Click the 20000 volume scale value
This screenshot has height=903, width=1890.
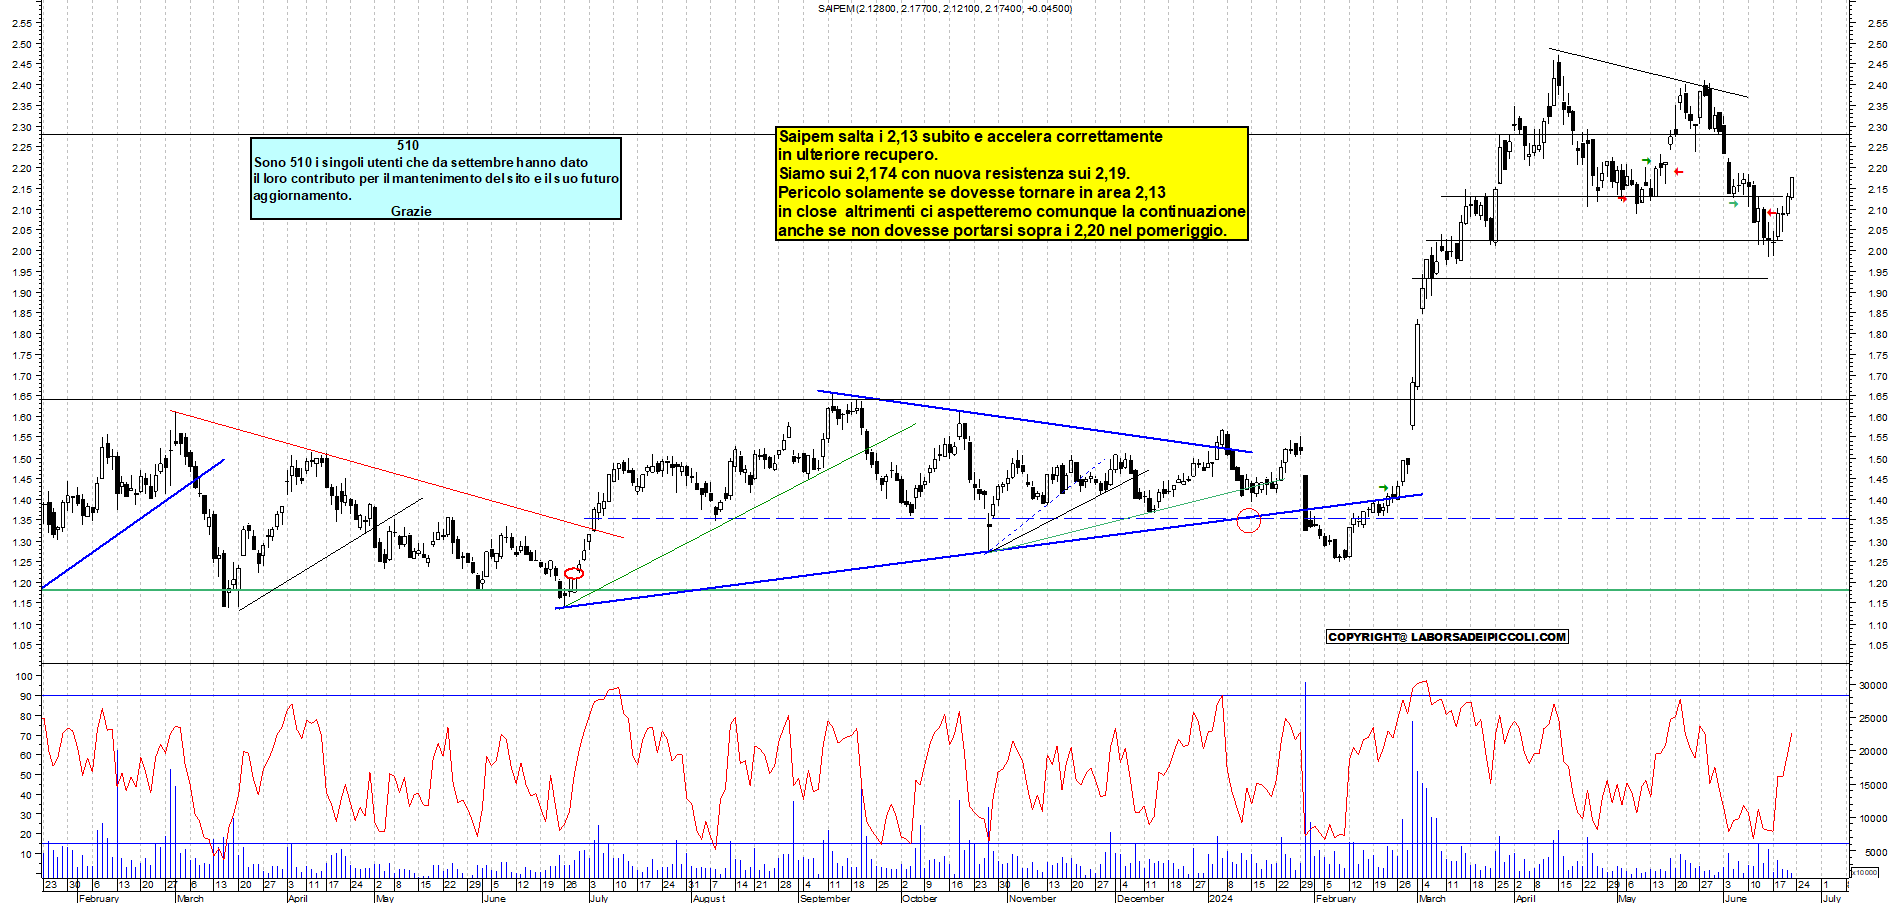(1872, 752)
